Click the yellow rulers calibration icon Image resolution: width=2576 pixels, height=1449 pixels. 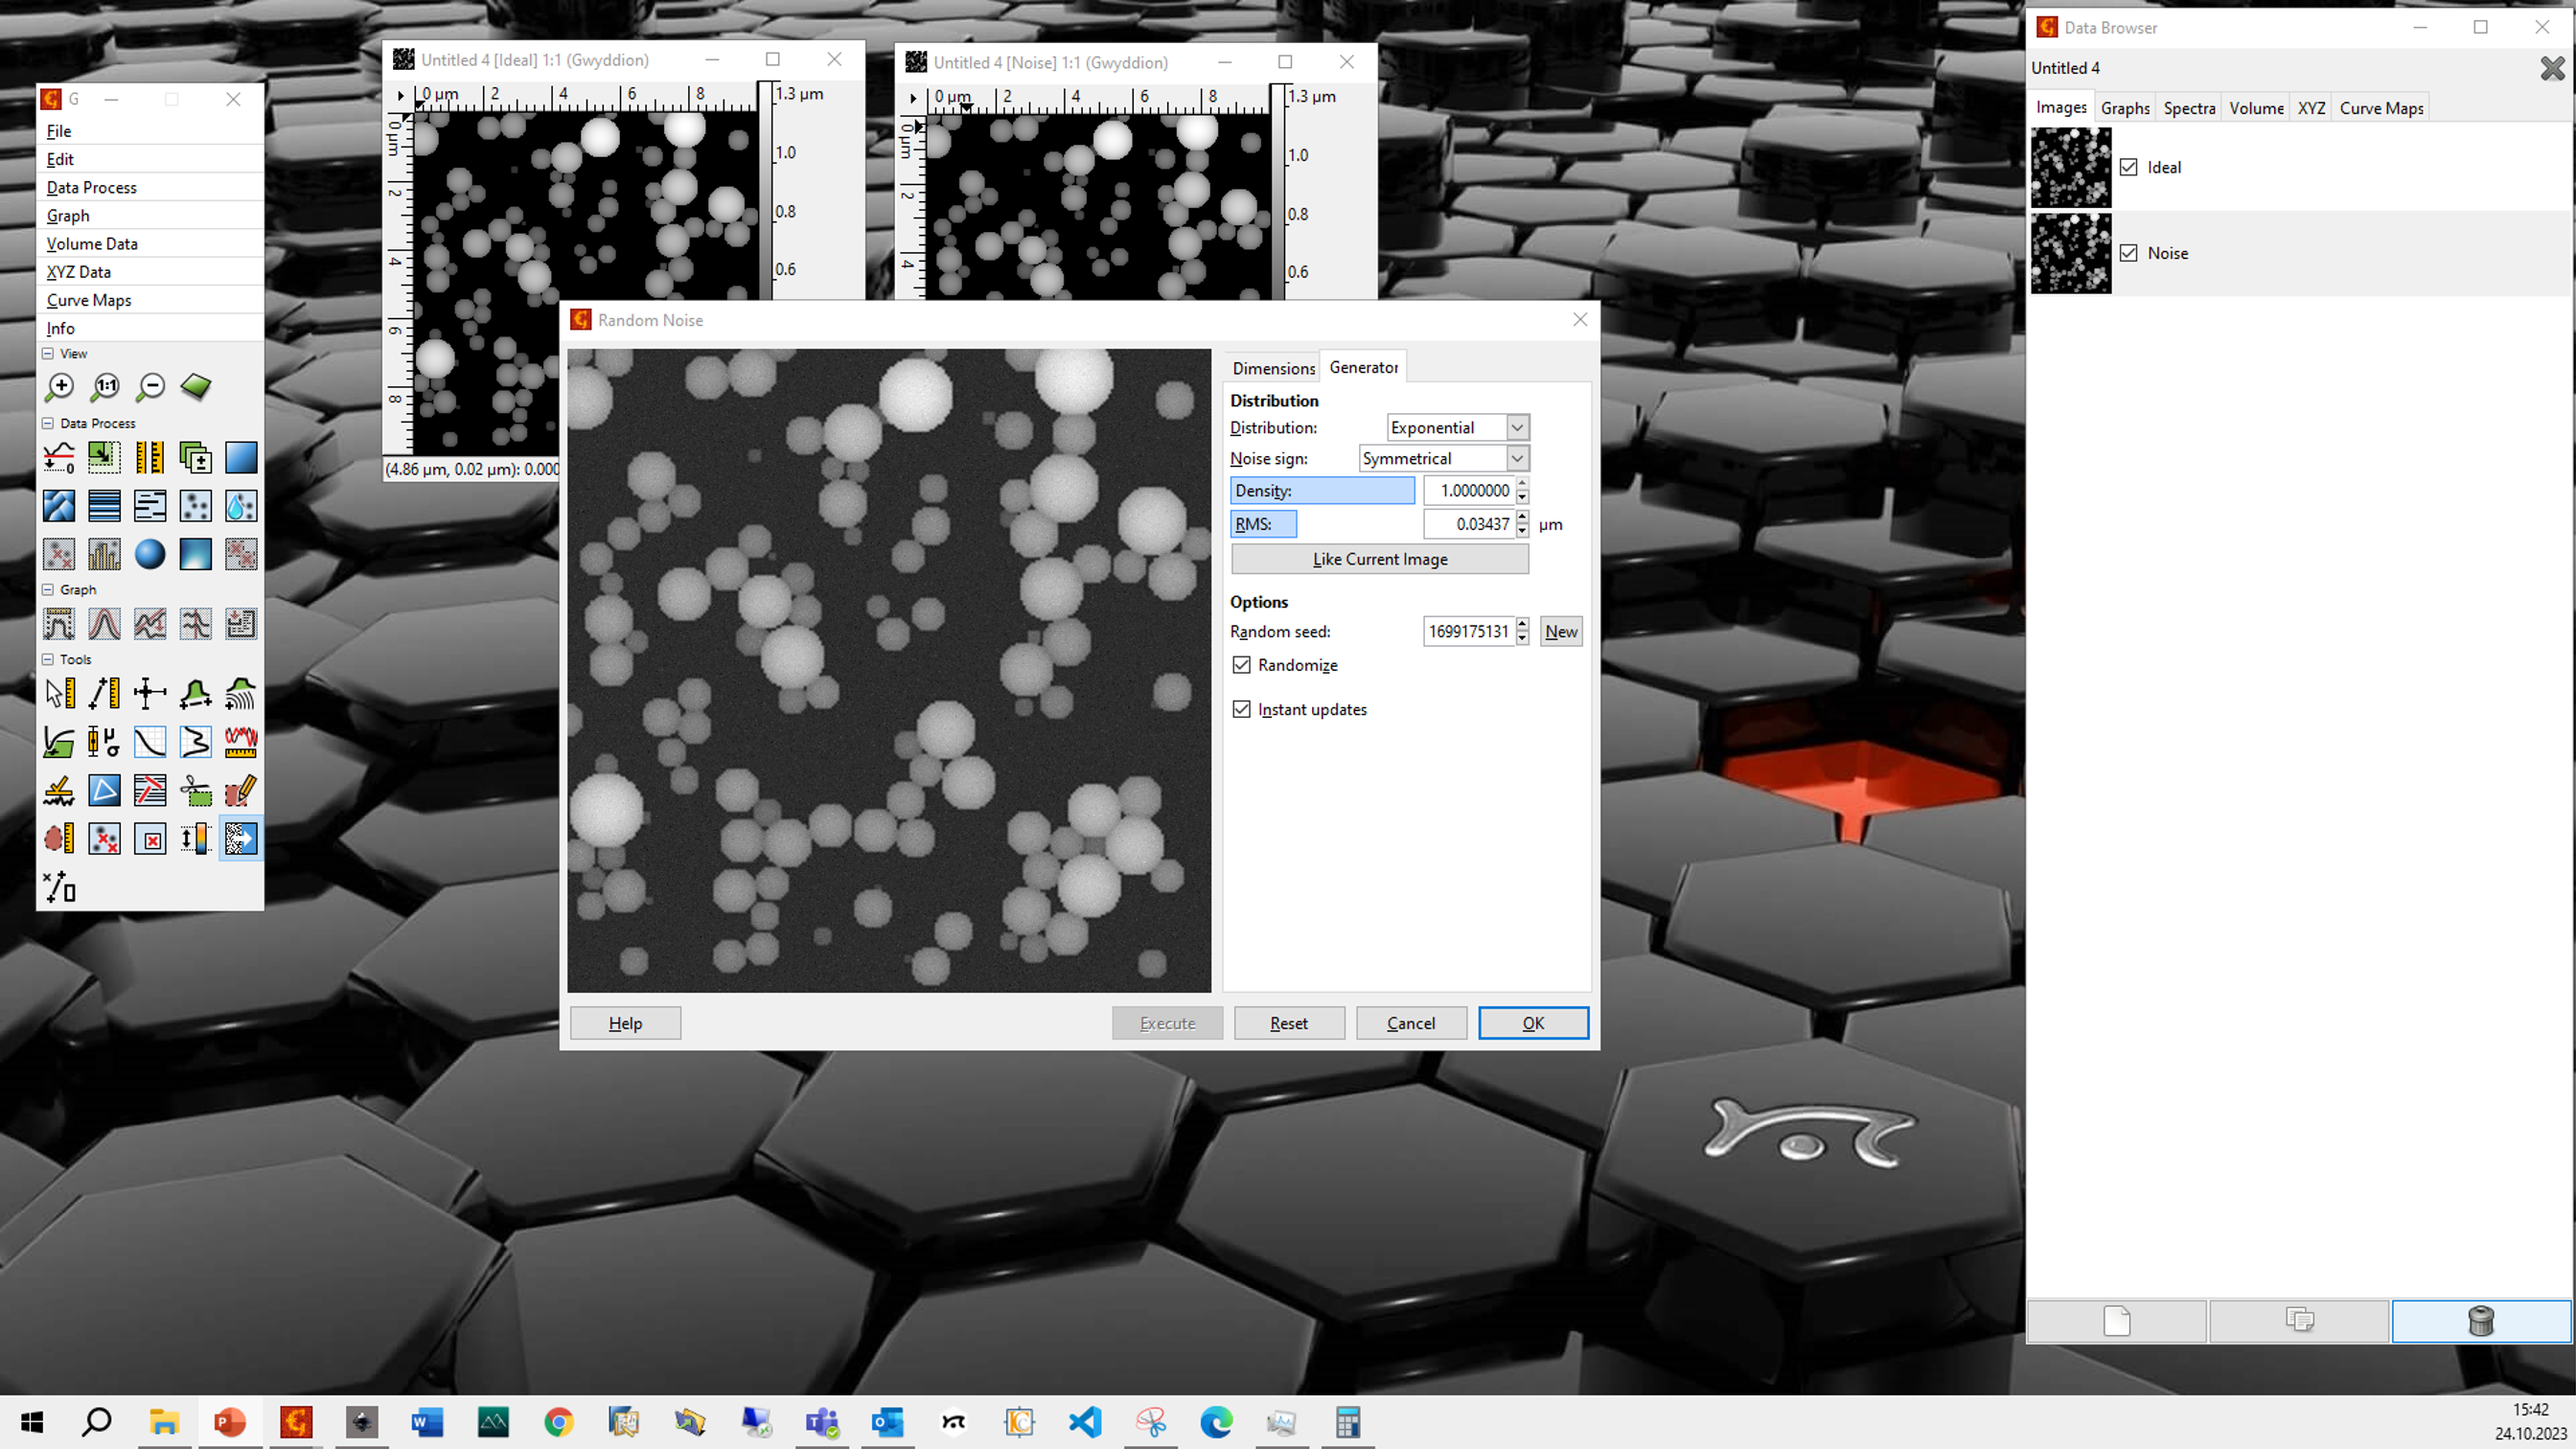pyautogui.click(x=150, y=458)
